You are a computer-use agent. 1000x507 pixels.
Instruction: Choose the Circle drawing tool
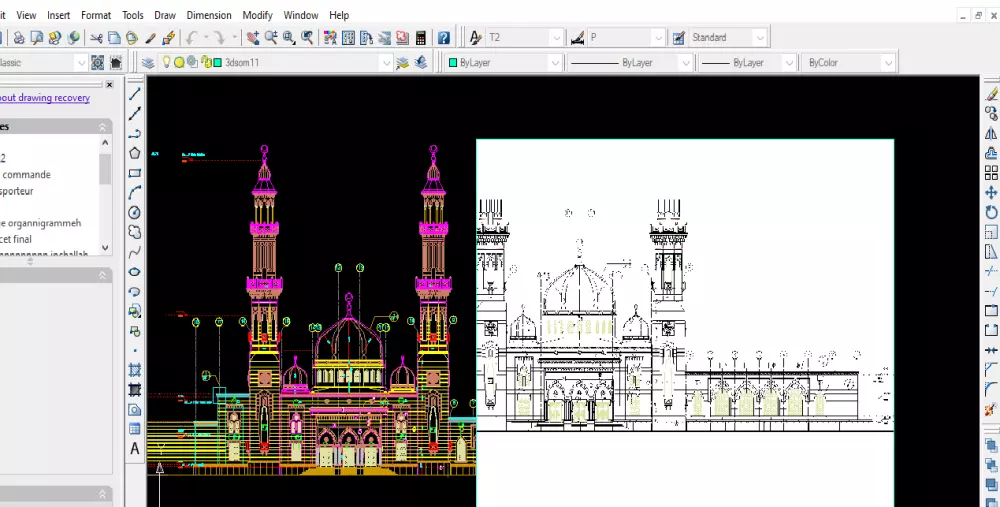coord(135,212)
